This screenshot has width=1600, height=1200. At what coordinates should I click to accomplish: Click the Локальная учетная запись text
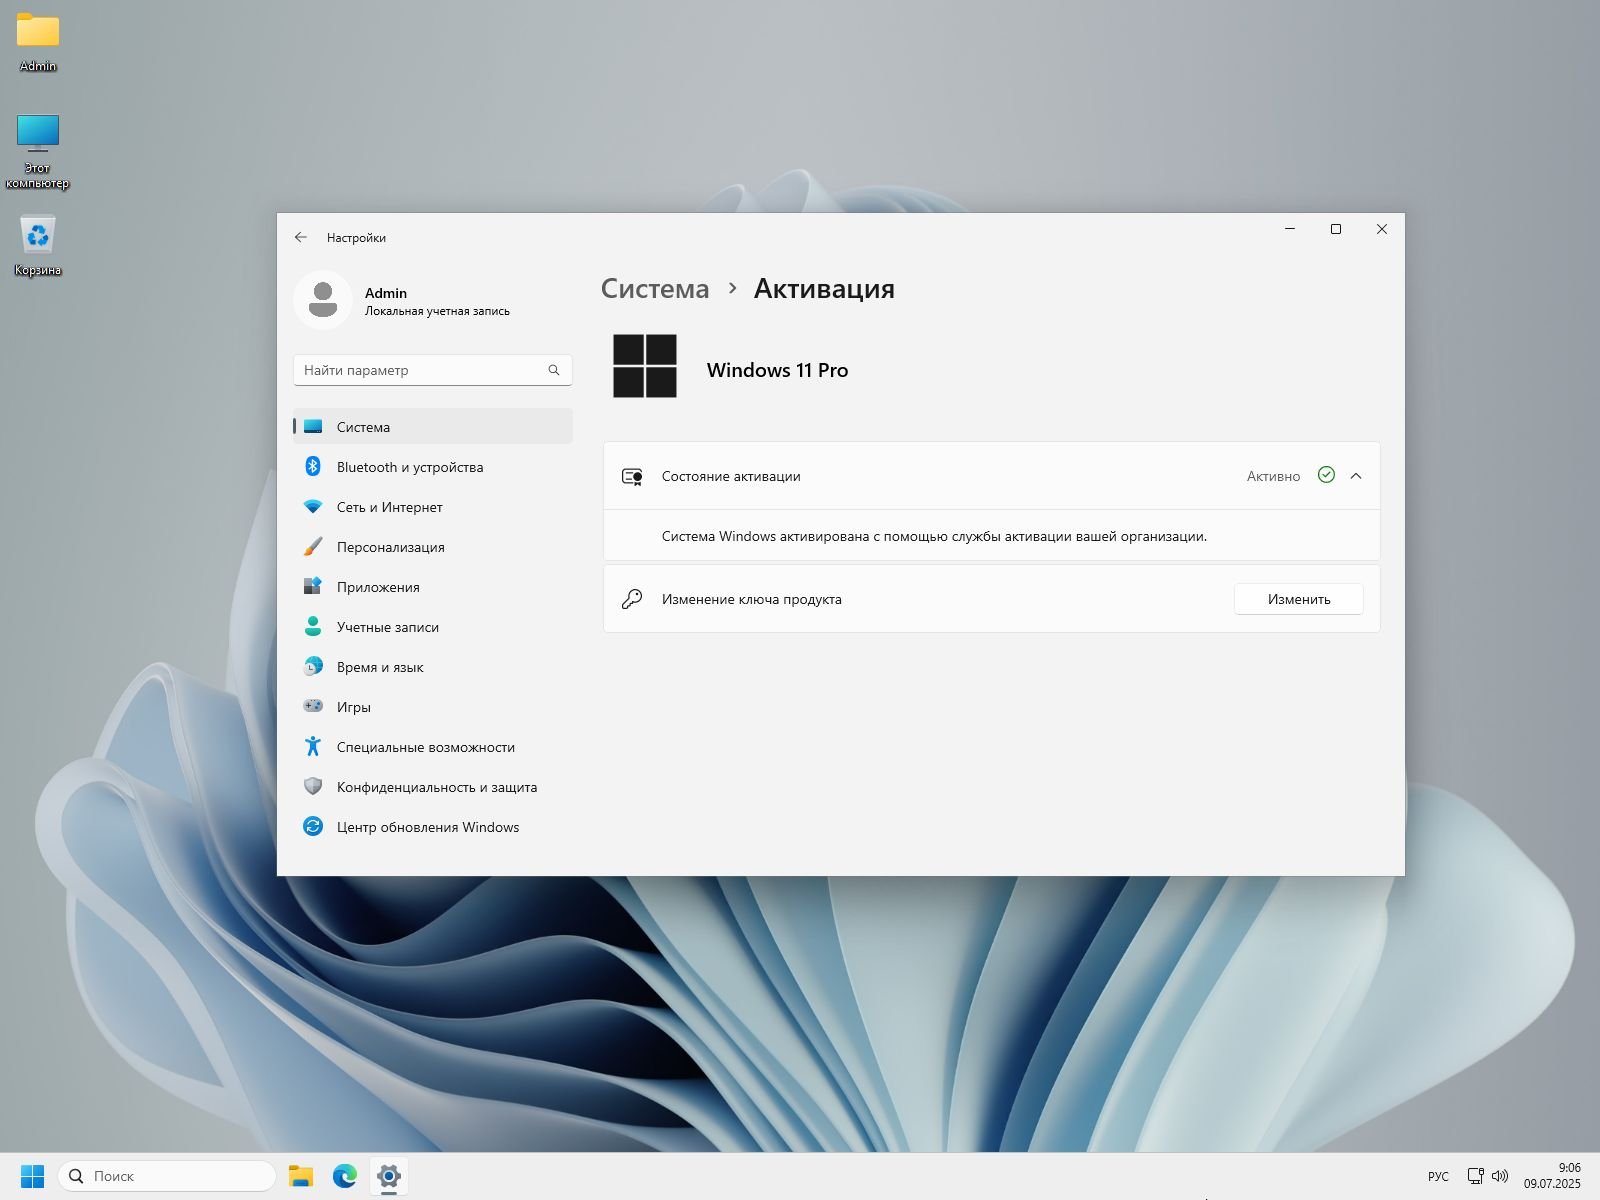pos(437,311)
